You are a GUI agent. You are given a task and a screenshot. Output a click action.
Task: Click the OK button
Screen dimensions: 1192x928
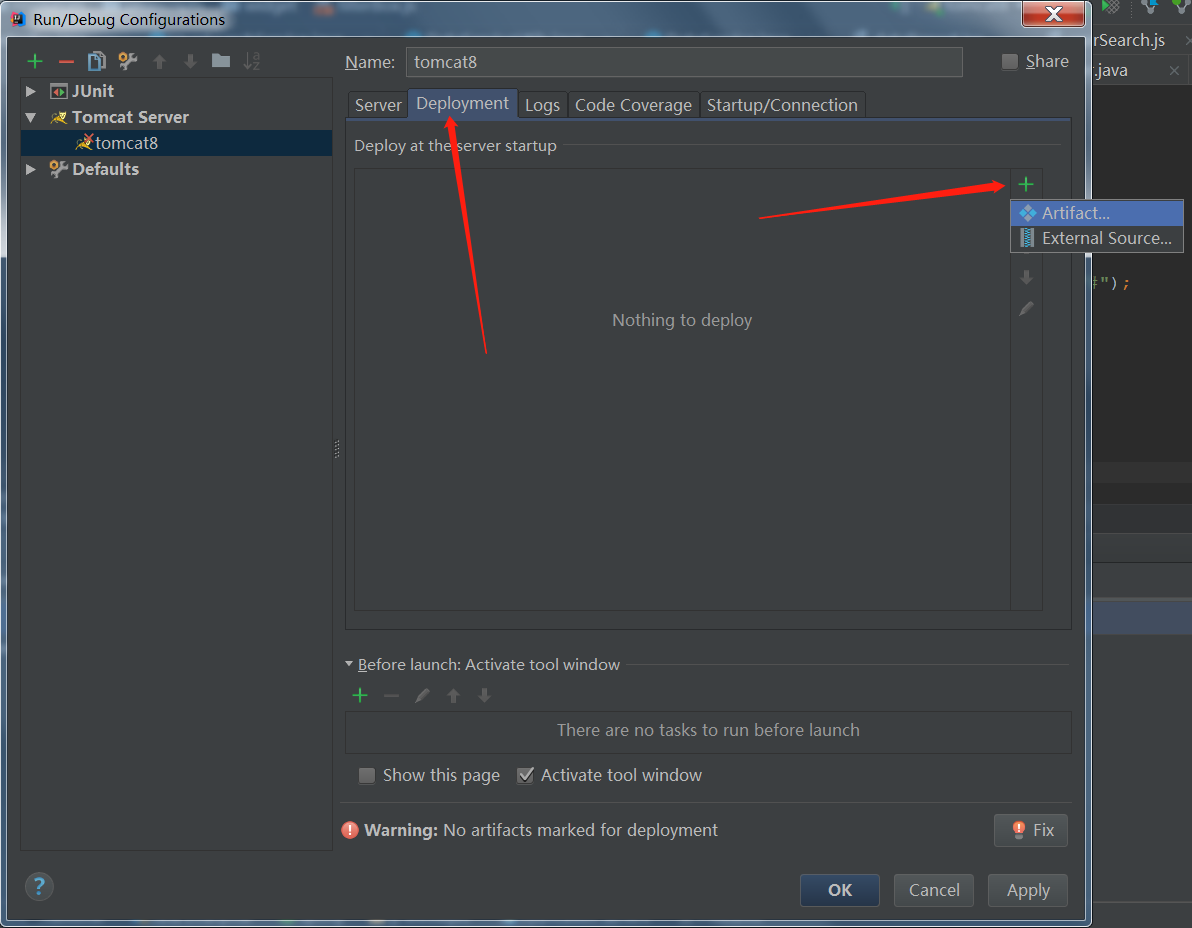click(839, 890)
